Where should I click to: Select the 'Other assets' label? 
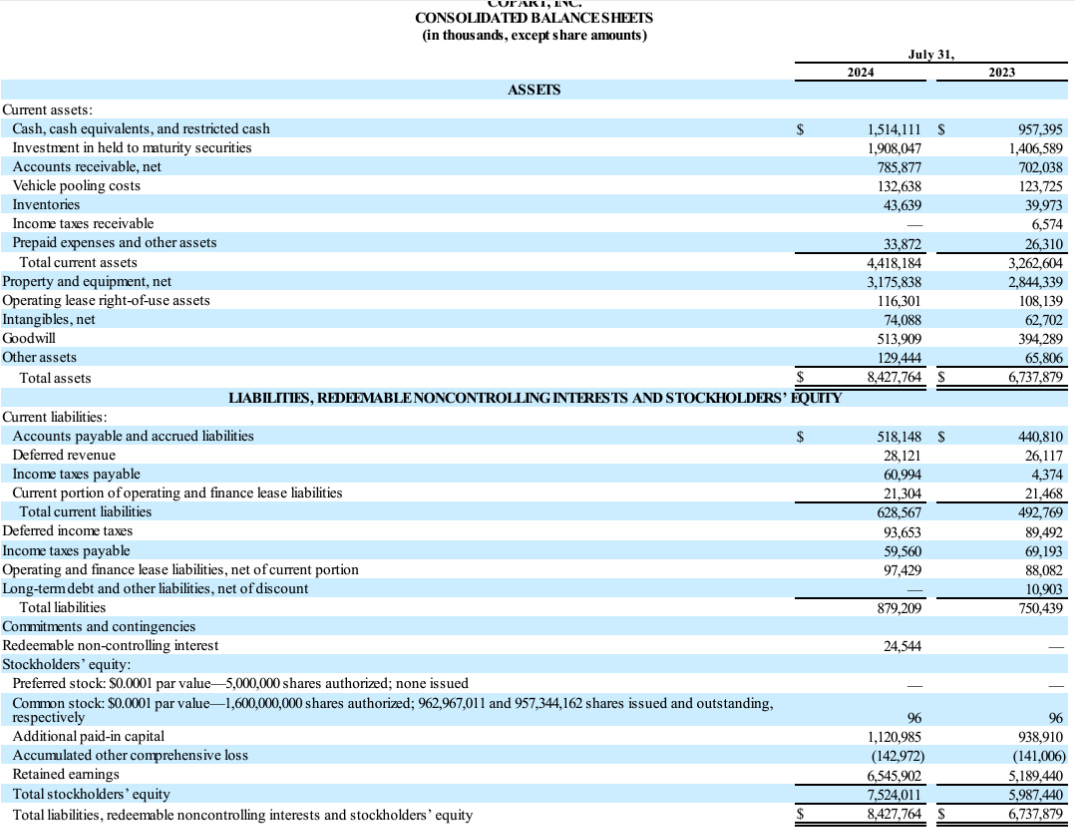click(x=39, y=357)
